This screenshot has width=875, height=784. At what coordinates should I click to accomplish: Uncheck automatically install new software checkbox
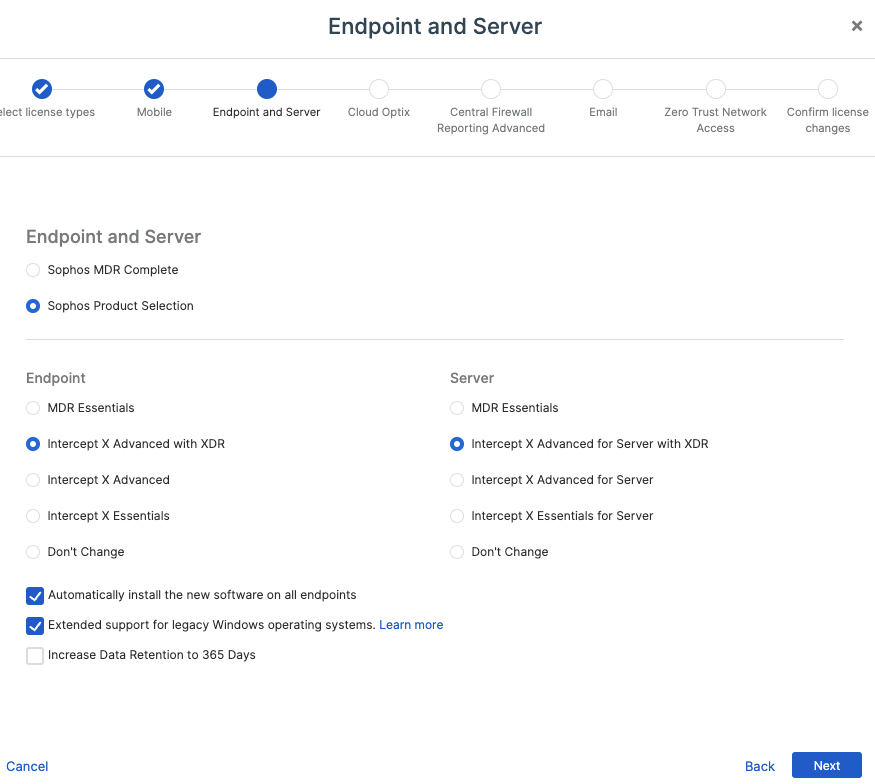[35, 596]
